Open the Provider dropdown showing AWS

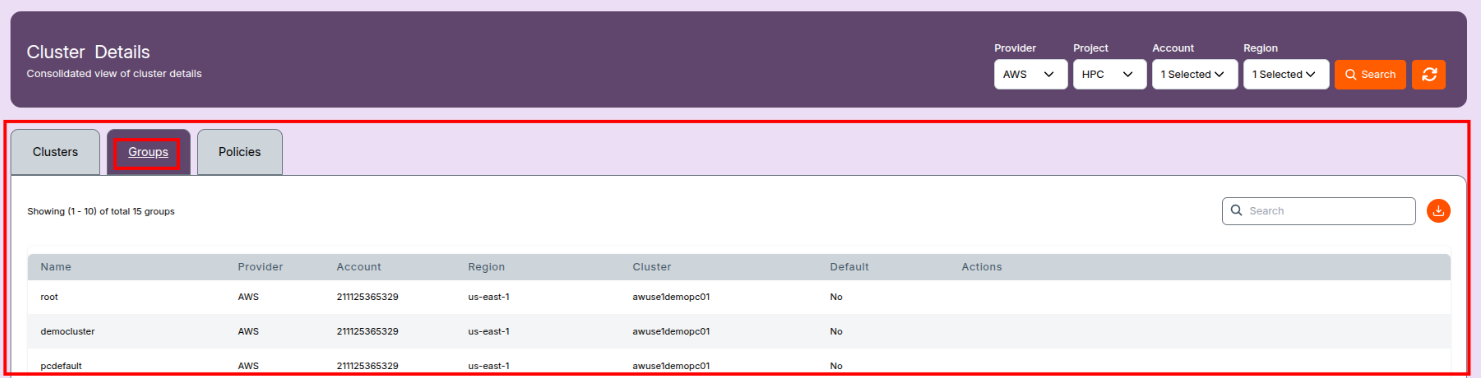click(x=1030, y=75)
